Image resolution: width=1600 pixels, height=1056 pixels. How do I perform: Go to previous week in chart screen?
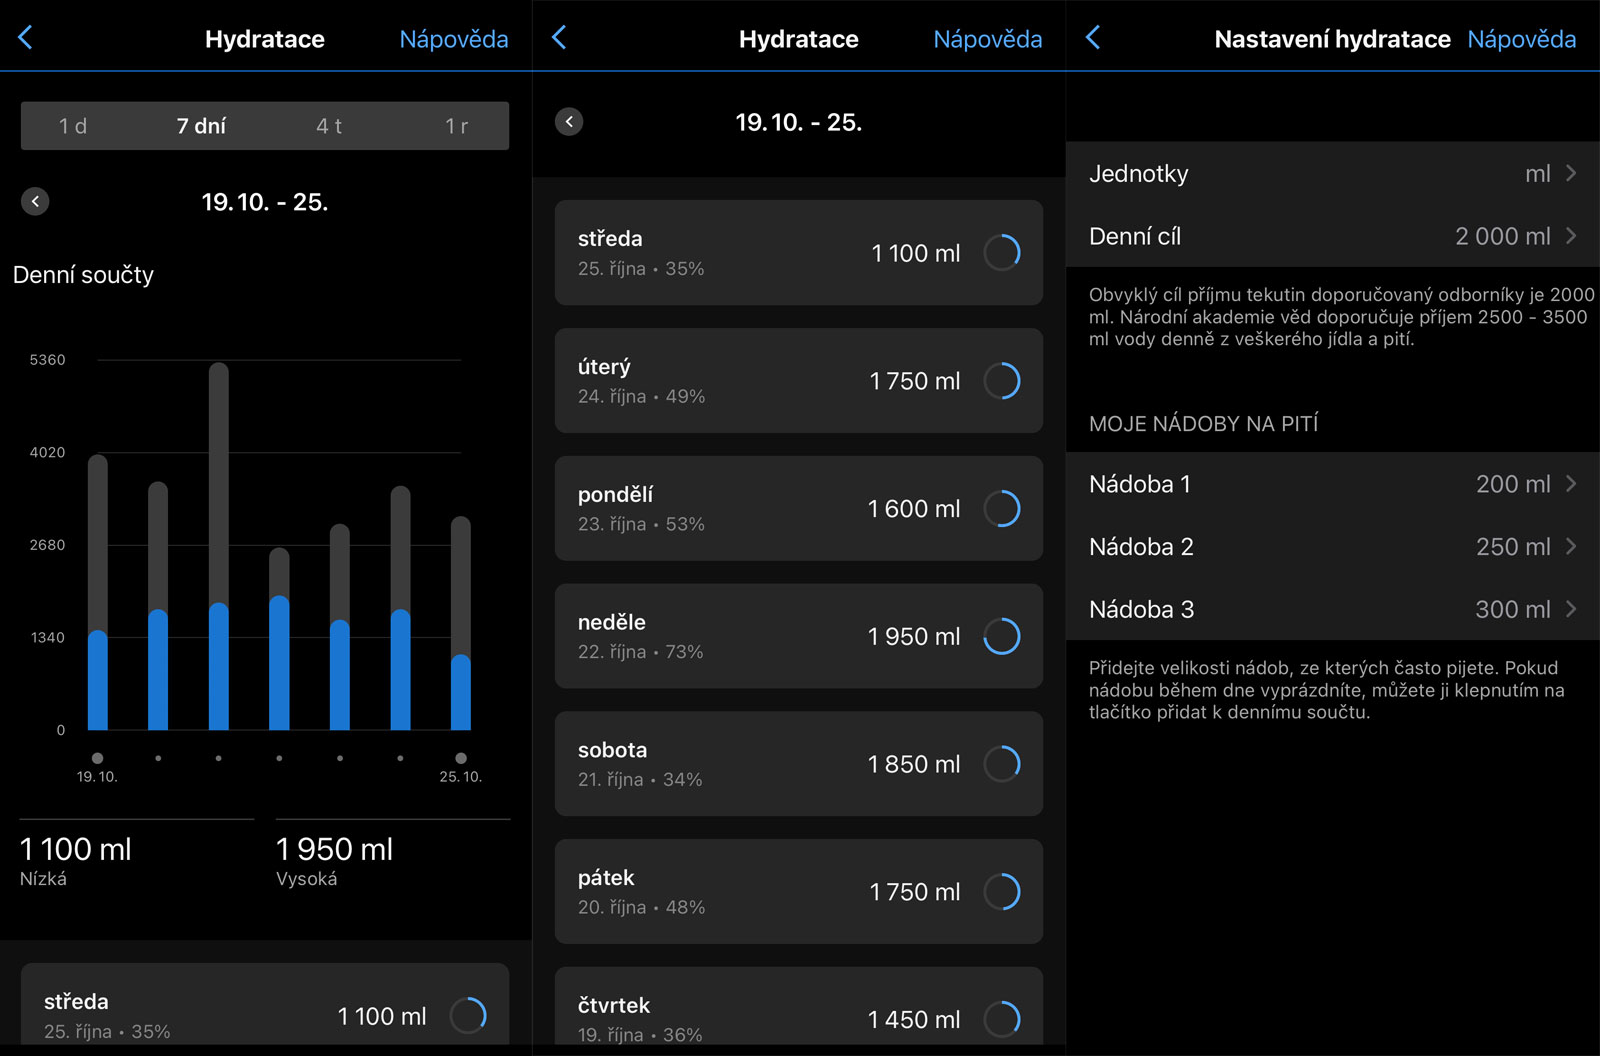click(x=35, y=202)
